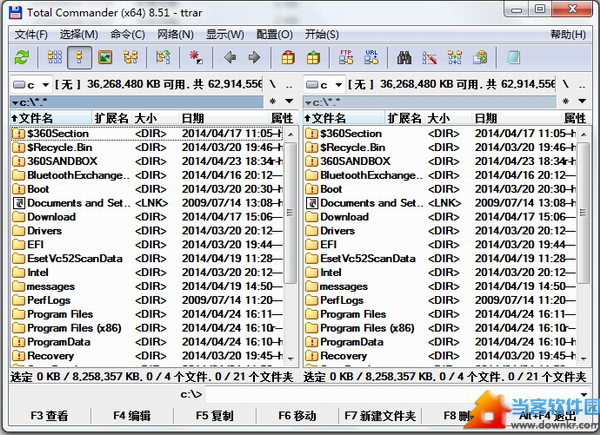Open the 开始(S) menu
This screenshot has width=600, height=435.
point(322,34)
